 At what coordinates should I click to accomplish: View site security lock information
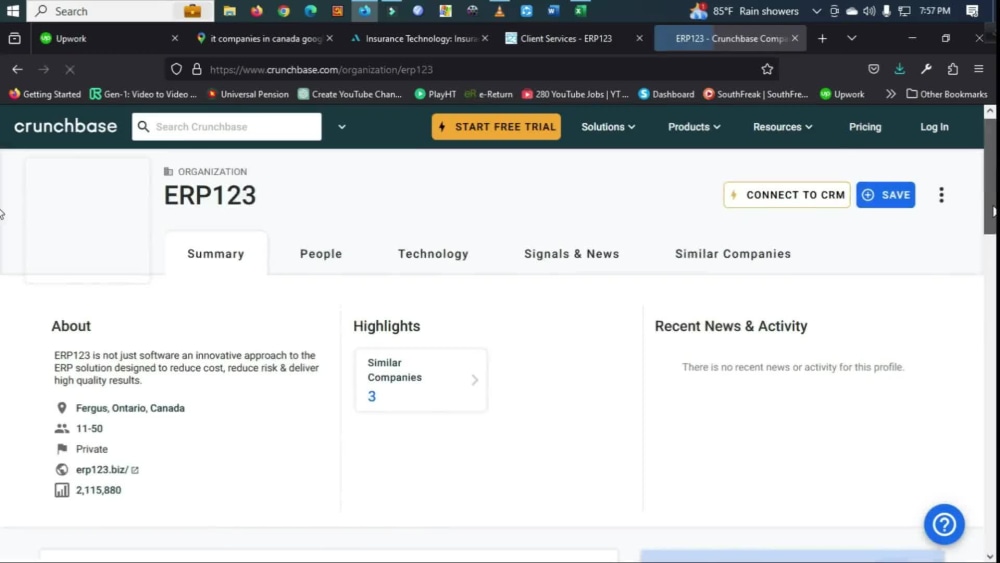tap(196, 69)
